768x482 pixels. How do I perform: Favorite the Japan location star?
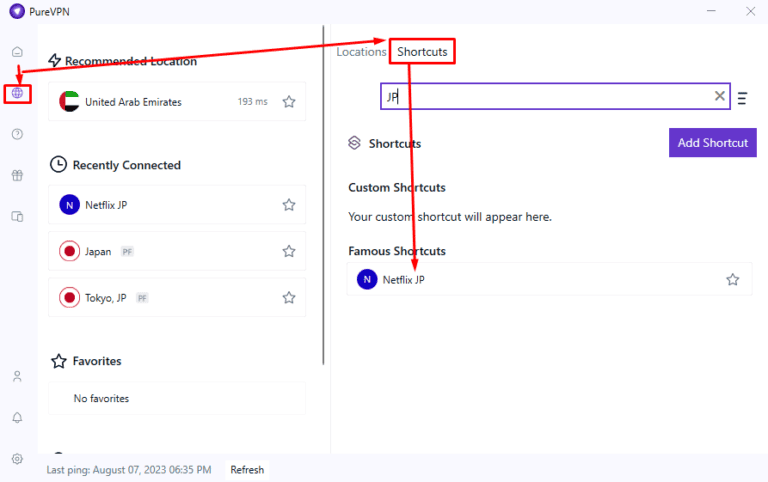point(289,251)
